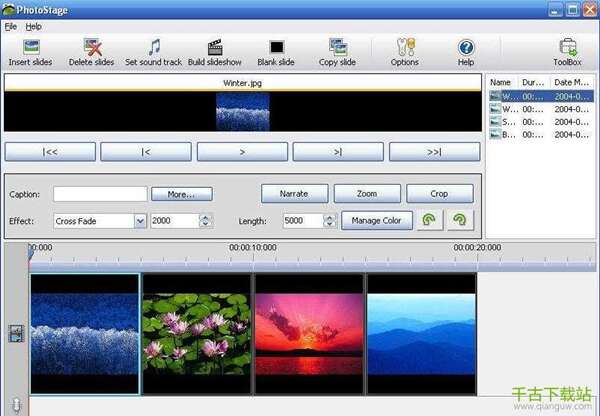Sort file list by Dur... column header
Viewport: 600px width, 416px height.
click(x=534, y=82)
